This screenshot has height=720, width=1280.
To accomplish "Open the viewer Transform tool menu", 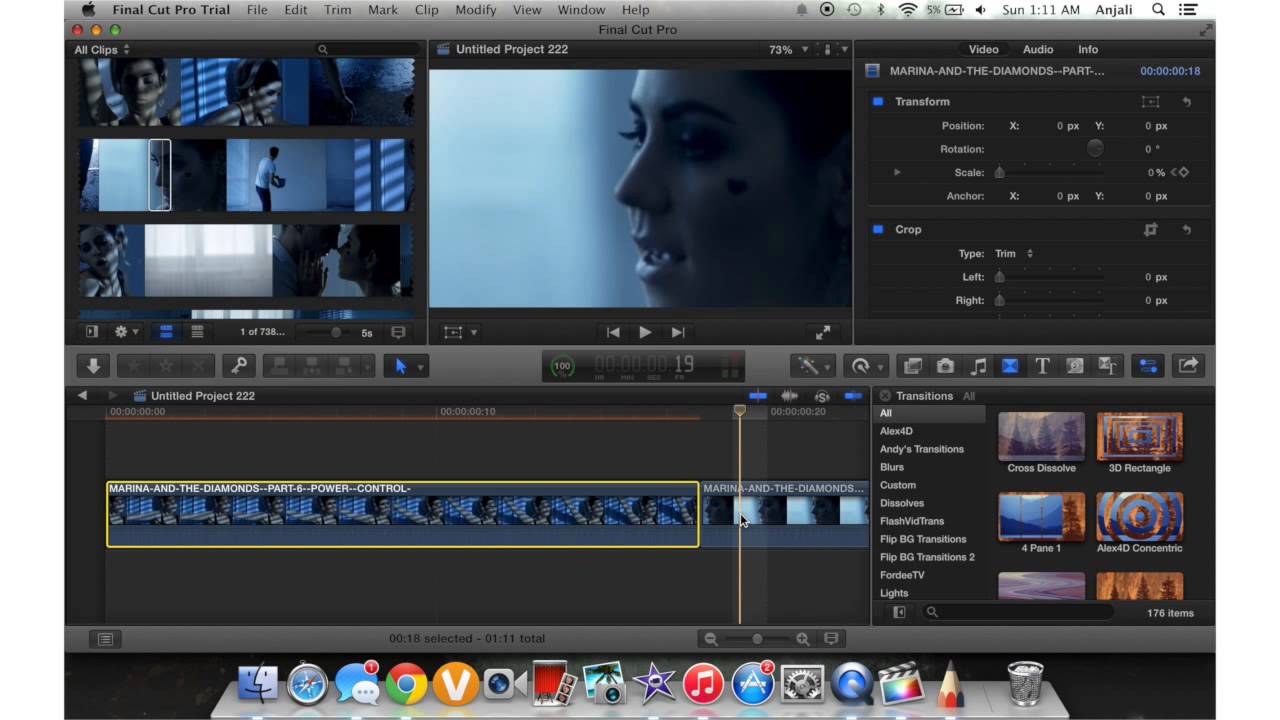I will [x=460, y=332].
